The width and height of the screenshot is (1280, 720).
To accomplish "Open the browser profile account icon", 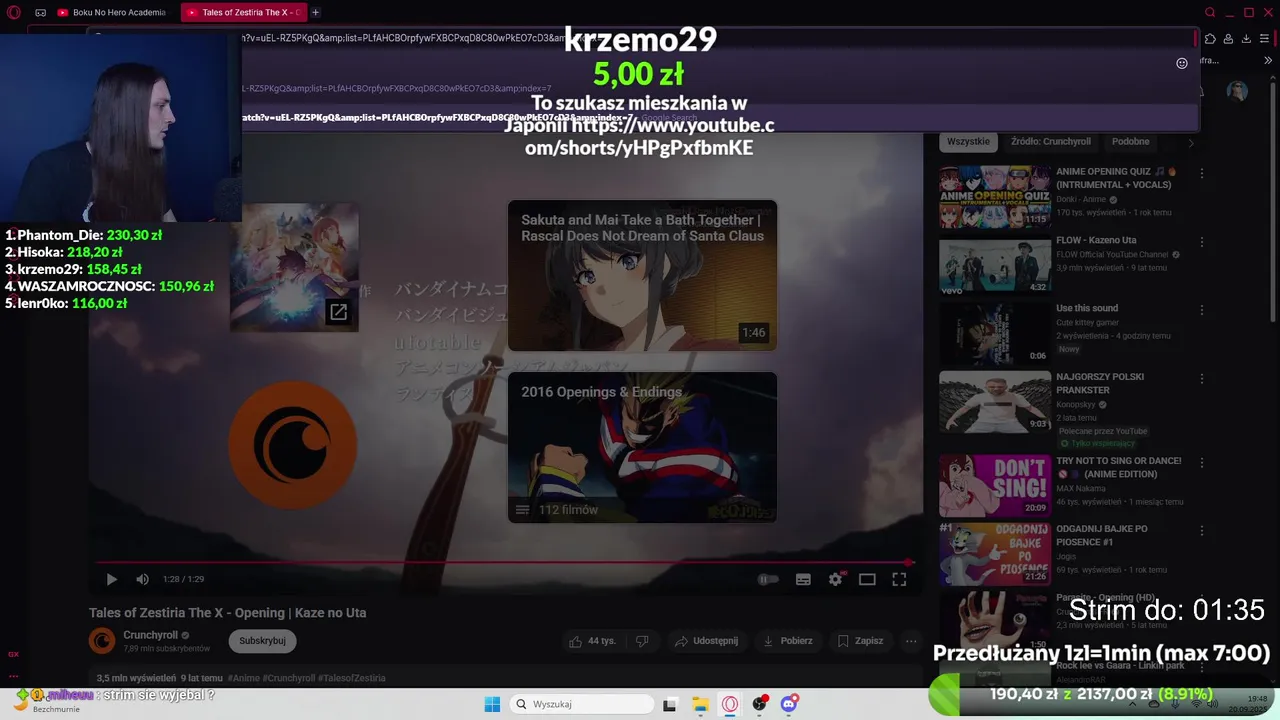I will coord(1228,39).
